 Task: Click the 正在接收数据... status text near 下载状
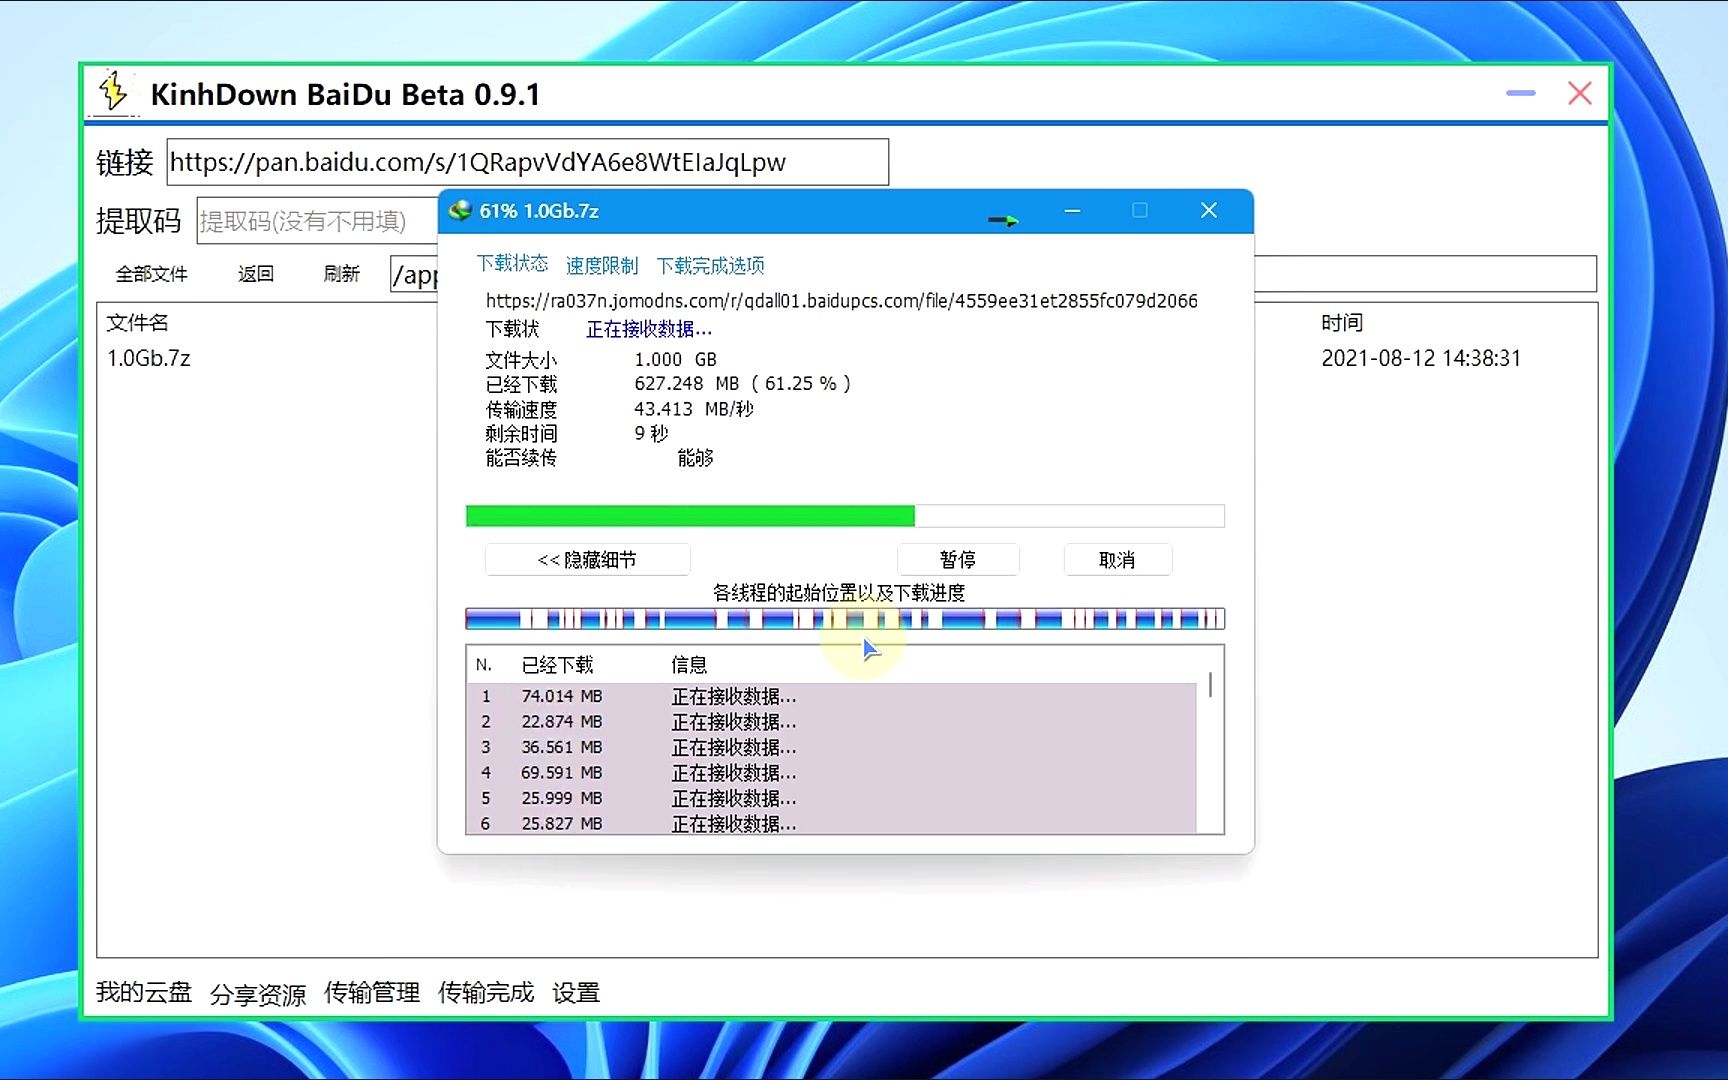coord(649,329)
